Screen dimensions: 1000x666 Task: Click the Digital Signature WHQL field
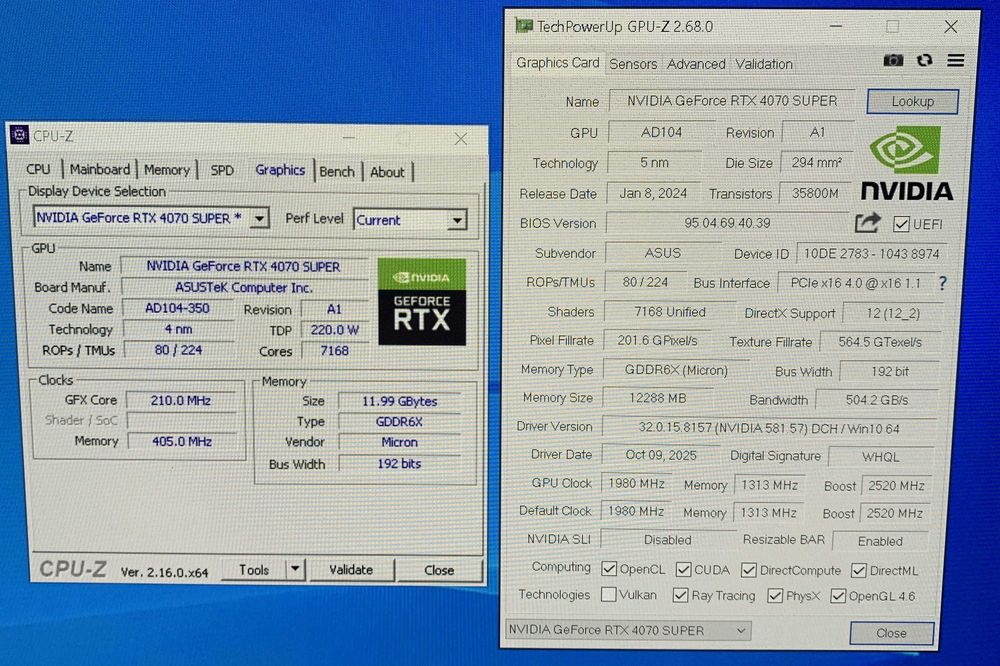click(880, 457)
